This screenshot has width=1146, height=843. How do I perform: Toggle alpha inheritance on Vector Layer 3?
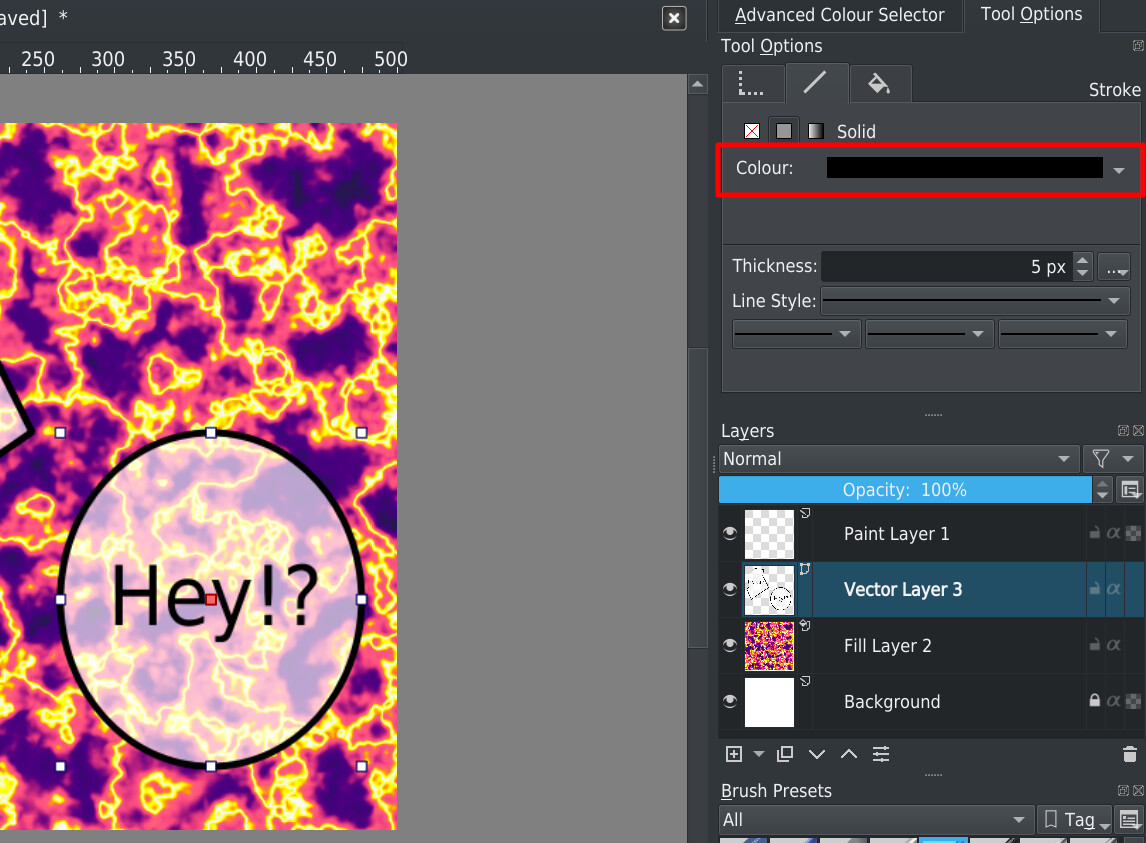pyautogui.click(x=1113, y=589)
